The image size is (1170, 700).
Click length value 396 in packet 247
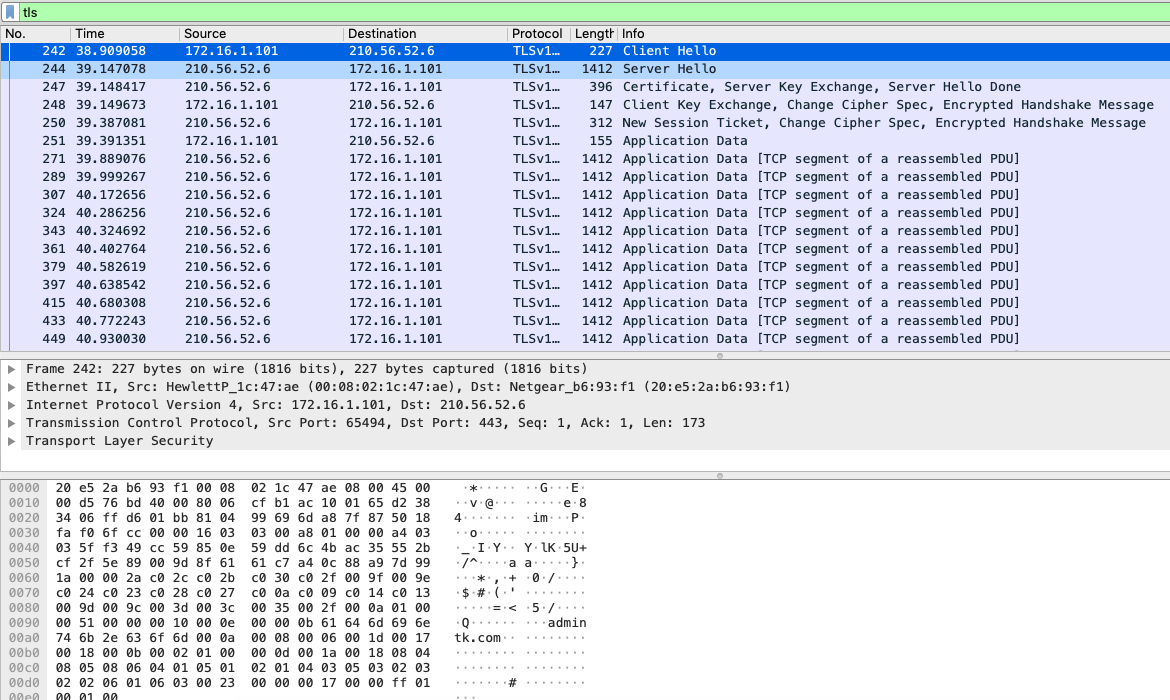[x=600, y=87]
